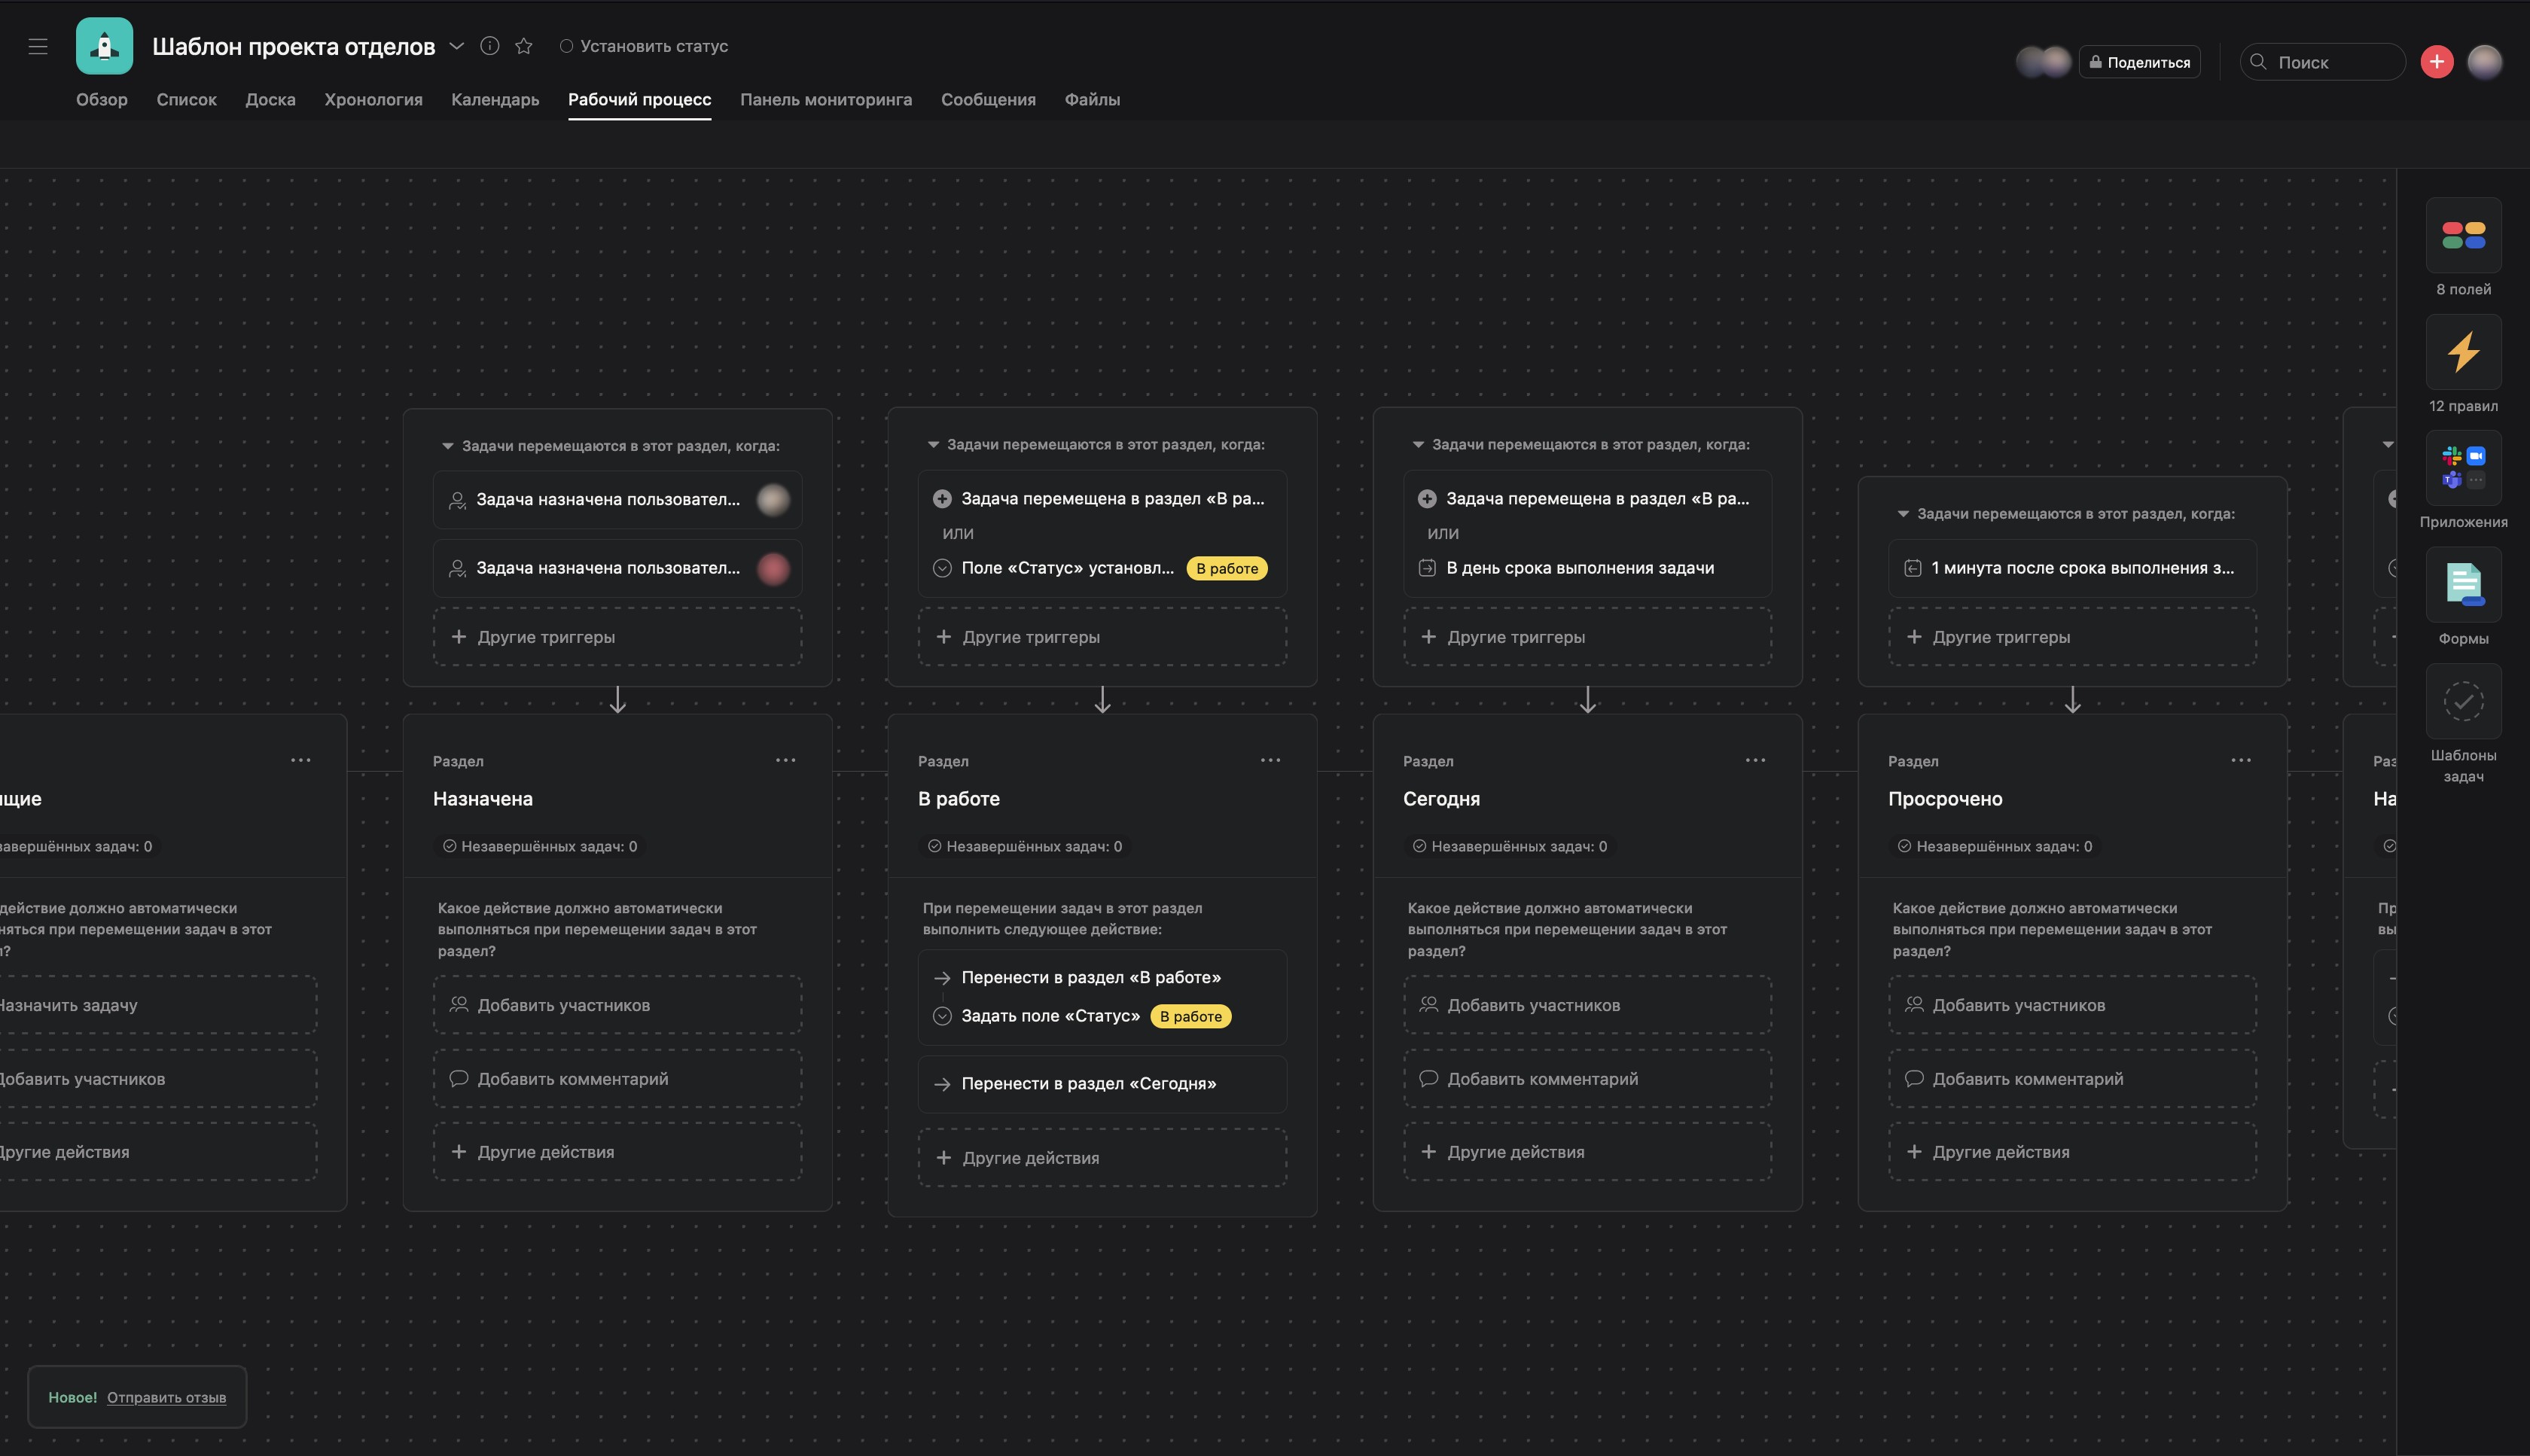Select Добавить комментарий in Сегодня section

click(1587, 1079)
